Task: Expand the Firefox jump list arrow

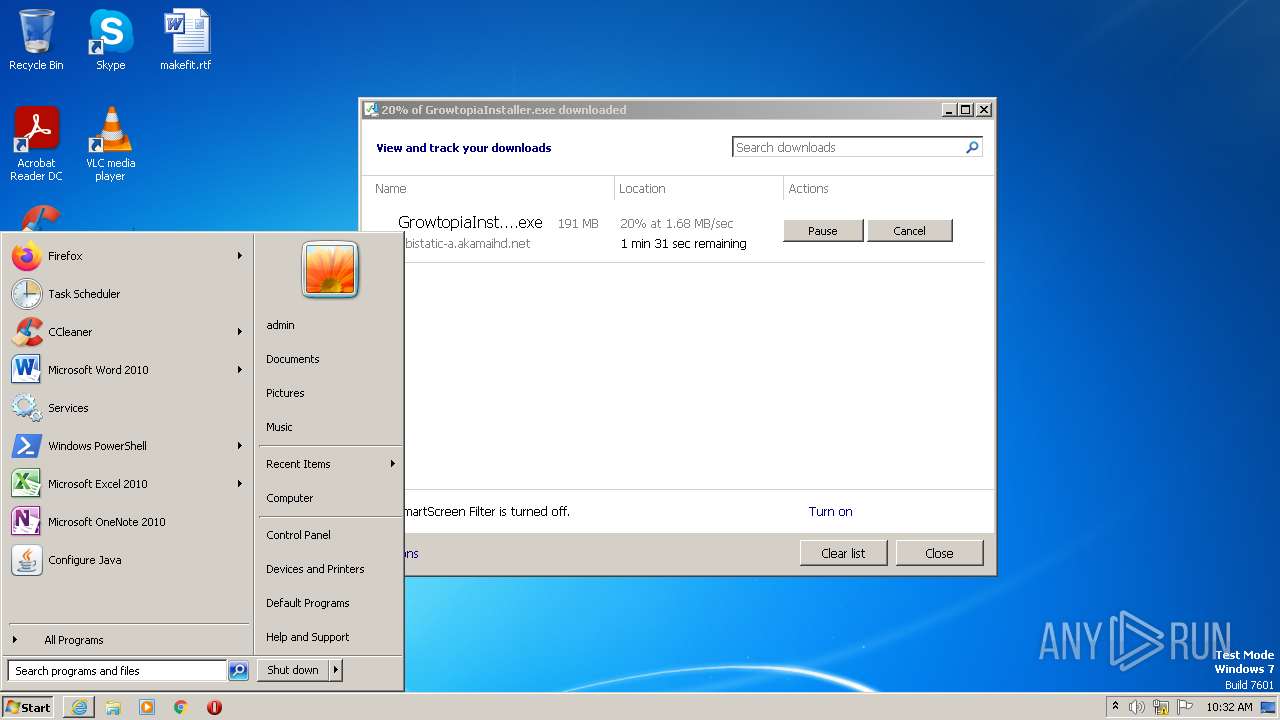Action: coord(240,256)
